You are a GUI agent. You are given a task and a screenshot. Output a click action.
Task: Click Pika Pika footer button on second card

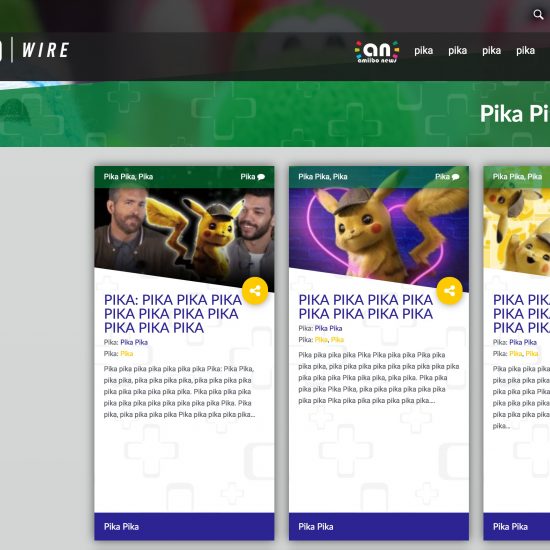tap(379, 526)
